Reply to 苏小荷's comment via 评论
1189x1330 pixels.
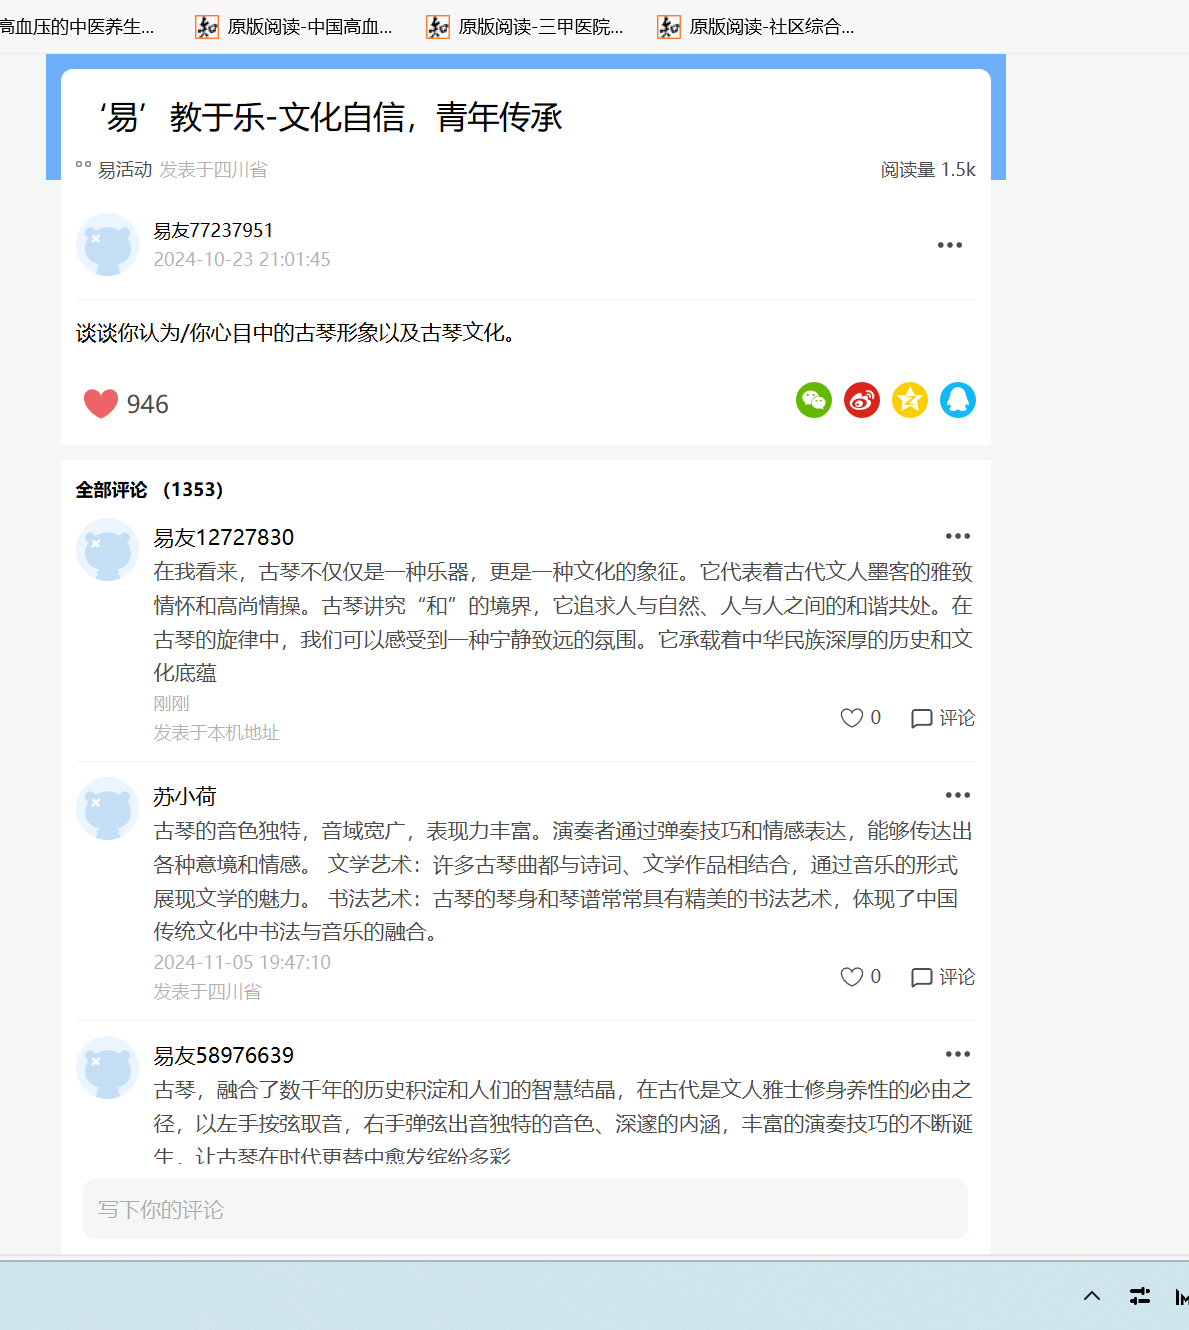tap(943, 977)
